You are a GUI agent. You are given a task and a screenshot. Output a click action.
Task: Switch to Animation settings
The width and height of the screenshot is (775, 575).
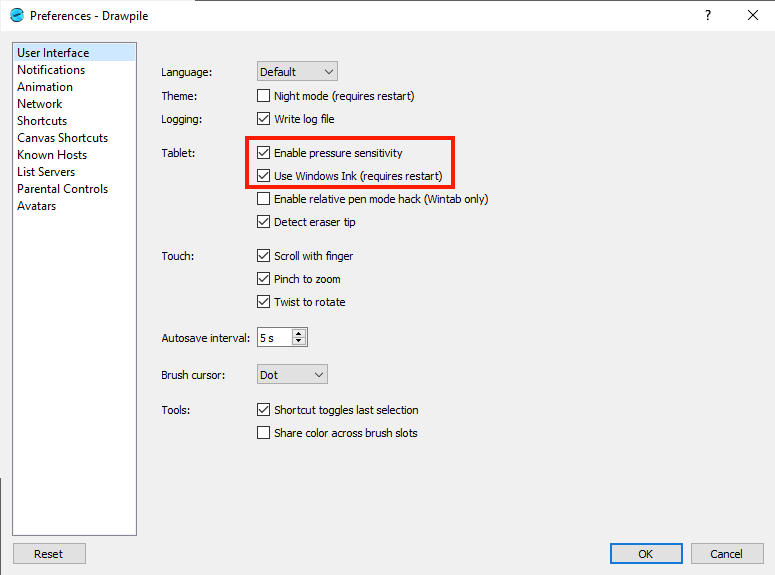coord(74,87)
